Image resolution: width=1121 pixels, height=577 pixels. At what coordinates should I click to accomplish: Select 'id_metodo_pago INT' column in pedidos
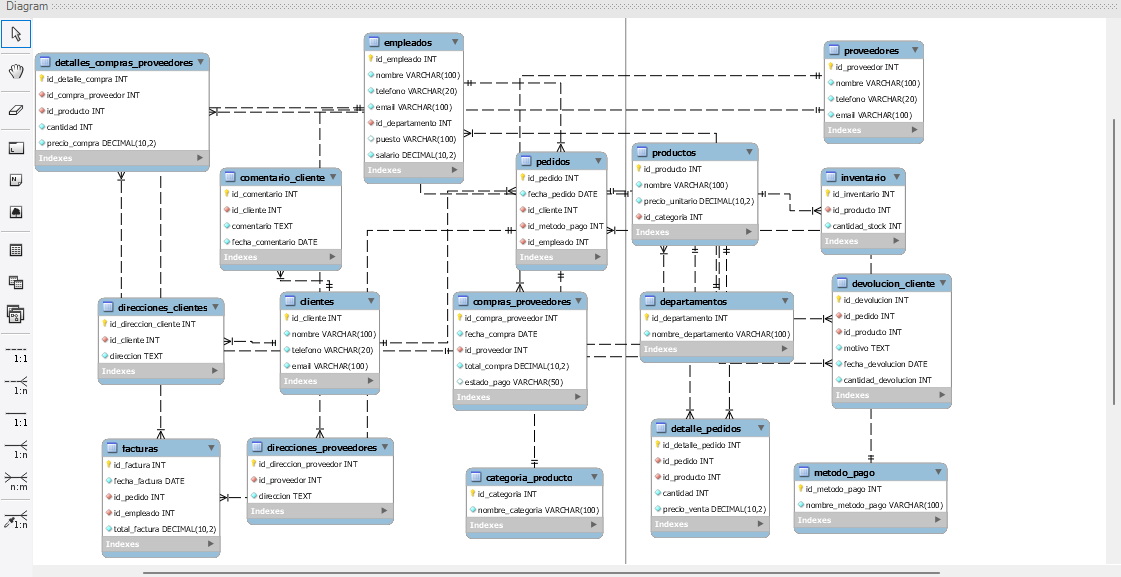[561, 226]
